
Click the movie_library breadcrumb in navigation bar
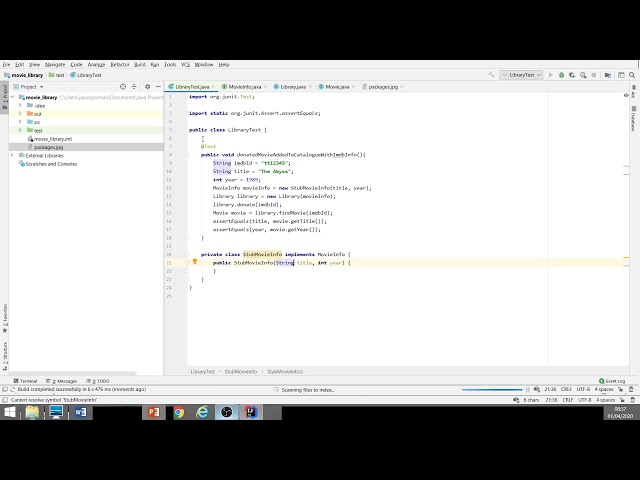(x=24, y=75)
